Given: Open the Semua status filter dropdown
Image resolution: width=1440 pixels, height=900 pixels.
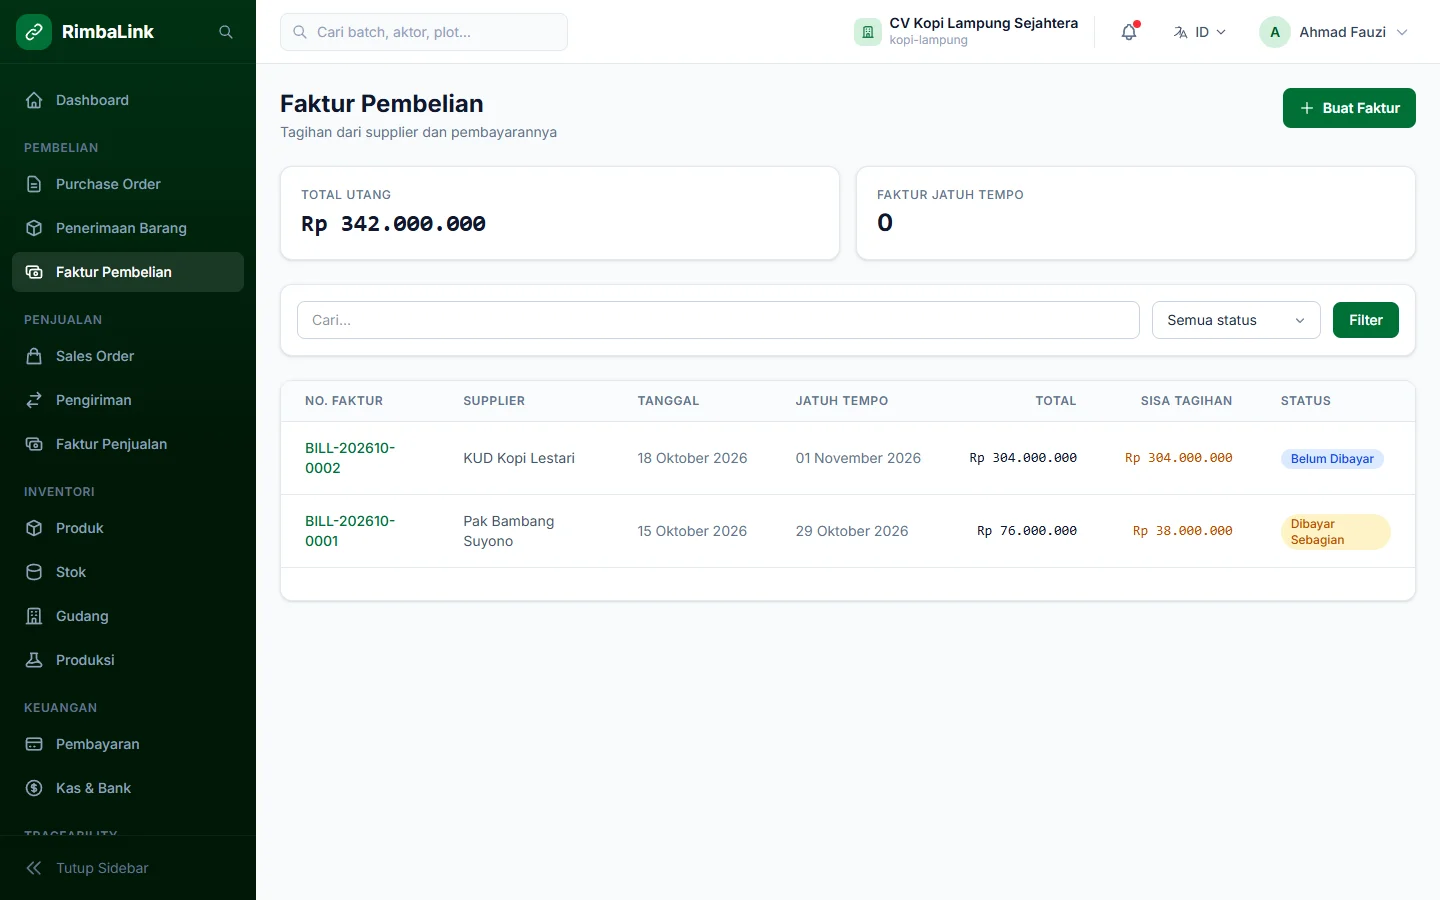Looking at the screenshot, I should click(x=1236, y=320).
